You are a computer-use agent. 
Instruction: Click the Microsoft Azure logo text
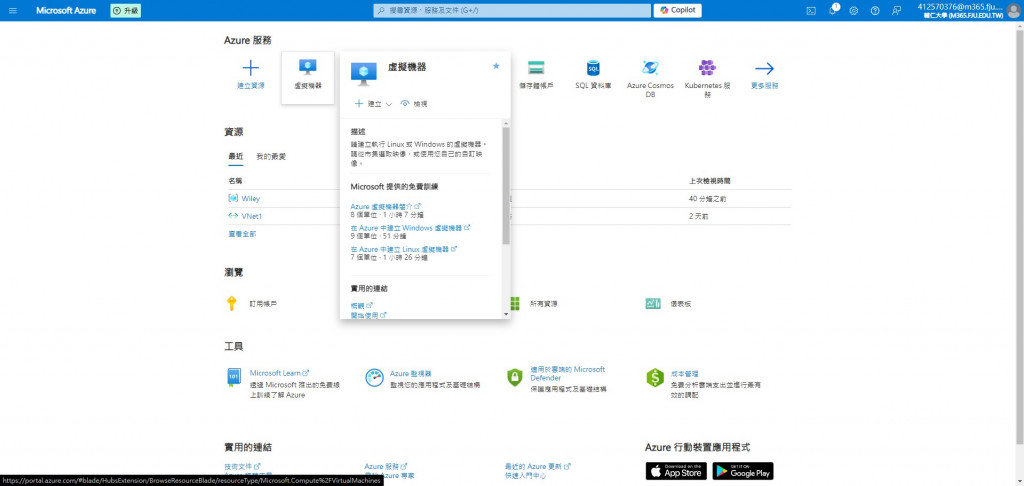click(66, 10)
